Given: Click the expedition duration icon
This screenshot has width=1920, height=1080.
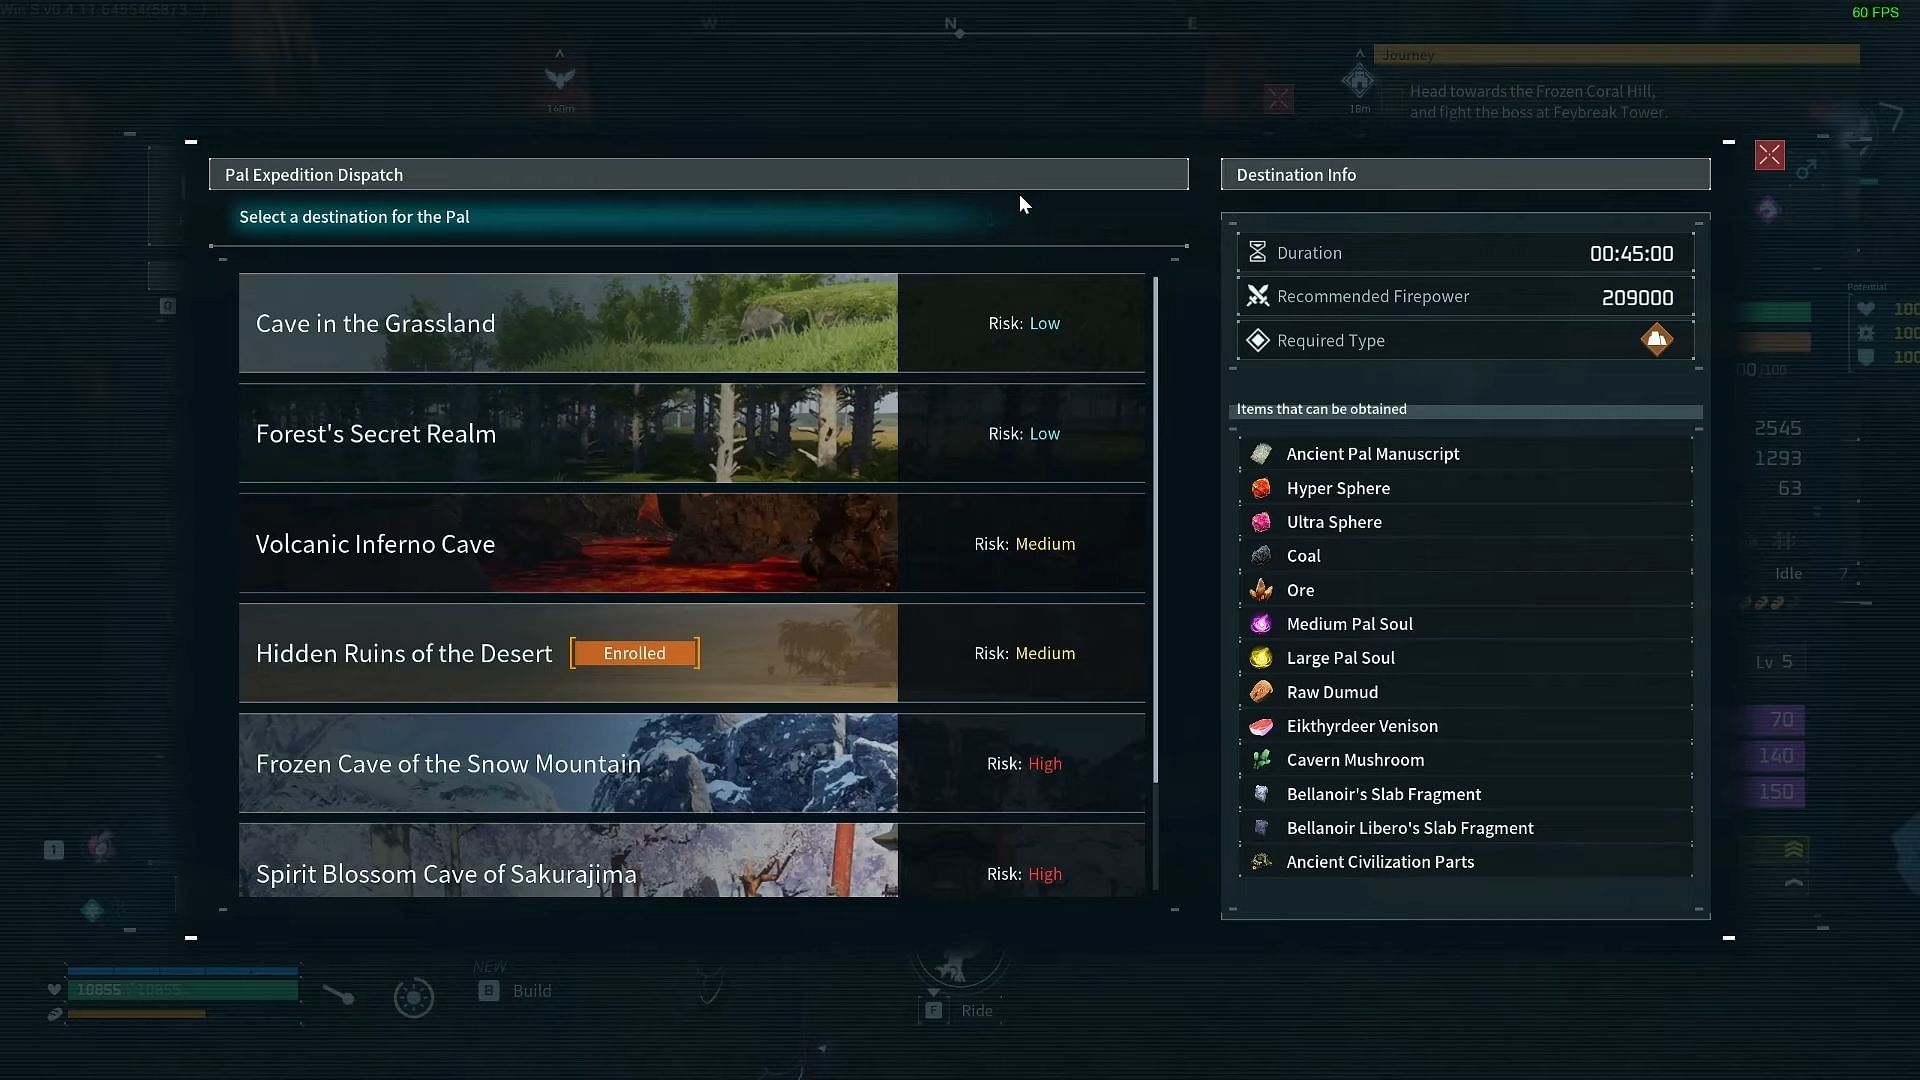Looking at the screenshot, I should point(1257,252).
